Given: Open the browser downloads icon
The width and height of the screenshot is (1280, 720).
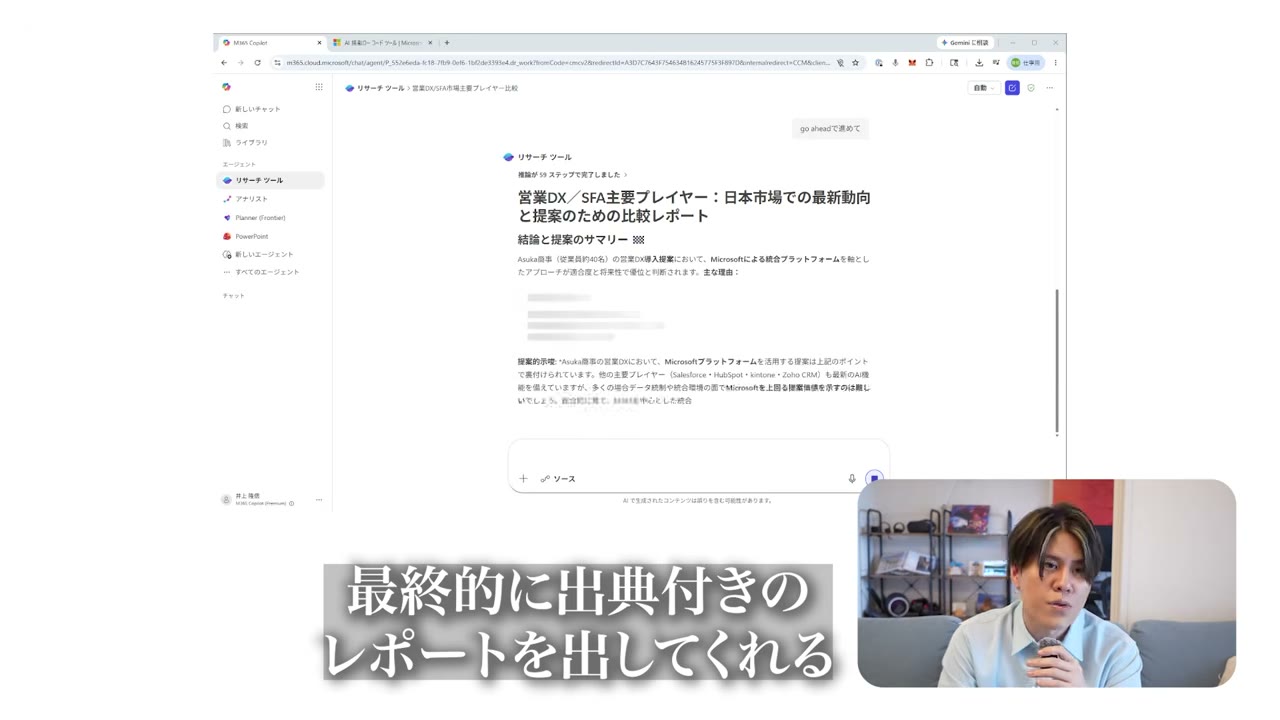Looking at the screenshot, I should click(979, 63).
